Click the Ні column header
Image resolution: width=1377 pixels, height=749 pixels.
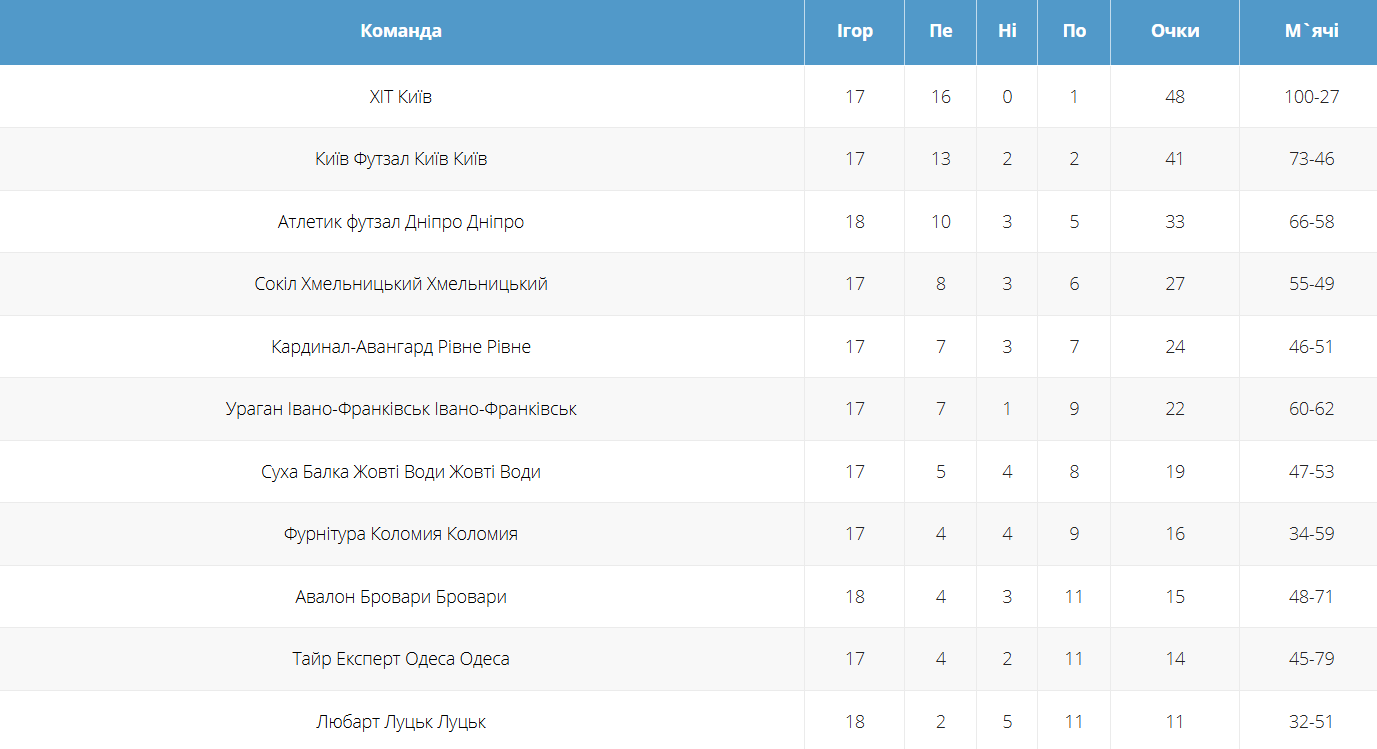1006,31
